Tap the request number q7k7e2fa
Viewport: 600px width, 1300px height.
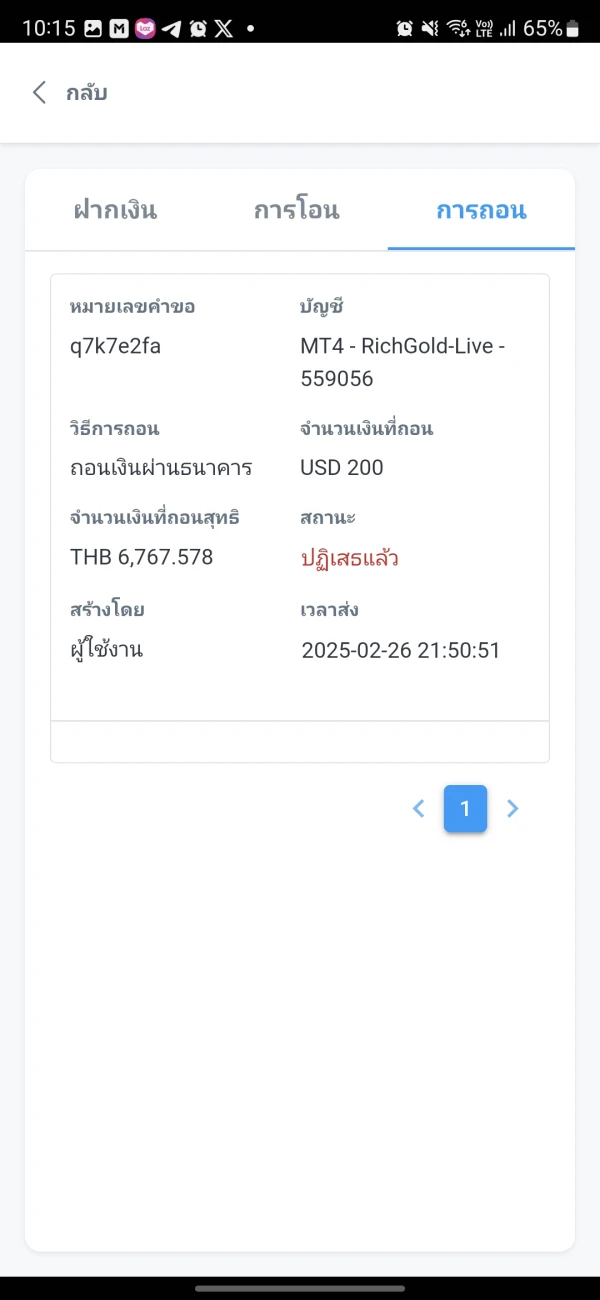(116, 347)
